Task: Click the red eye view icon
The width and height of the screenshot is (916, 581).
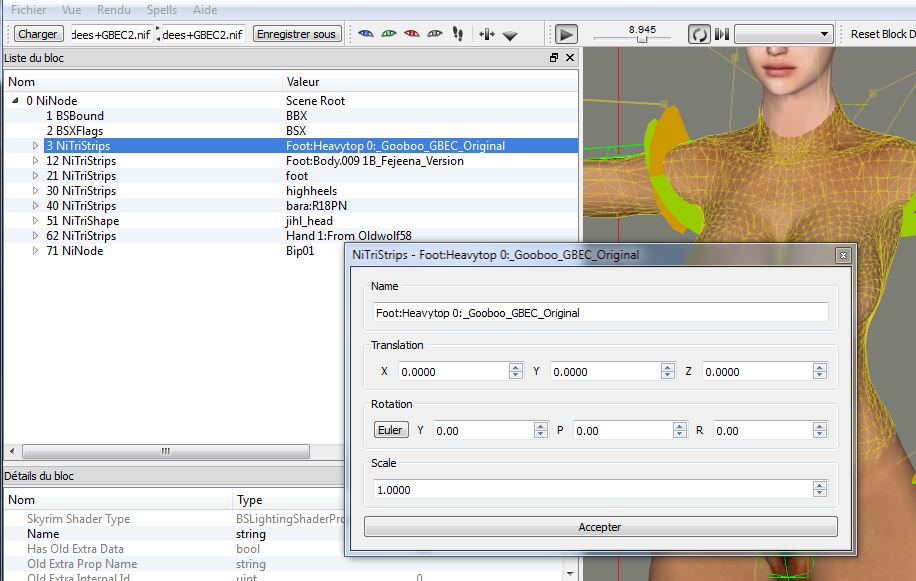Action: click(x=412, y=34)
